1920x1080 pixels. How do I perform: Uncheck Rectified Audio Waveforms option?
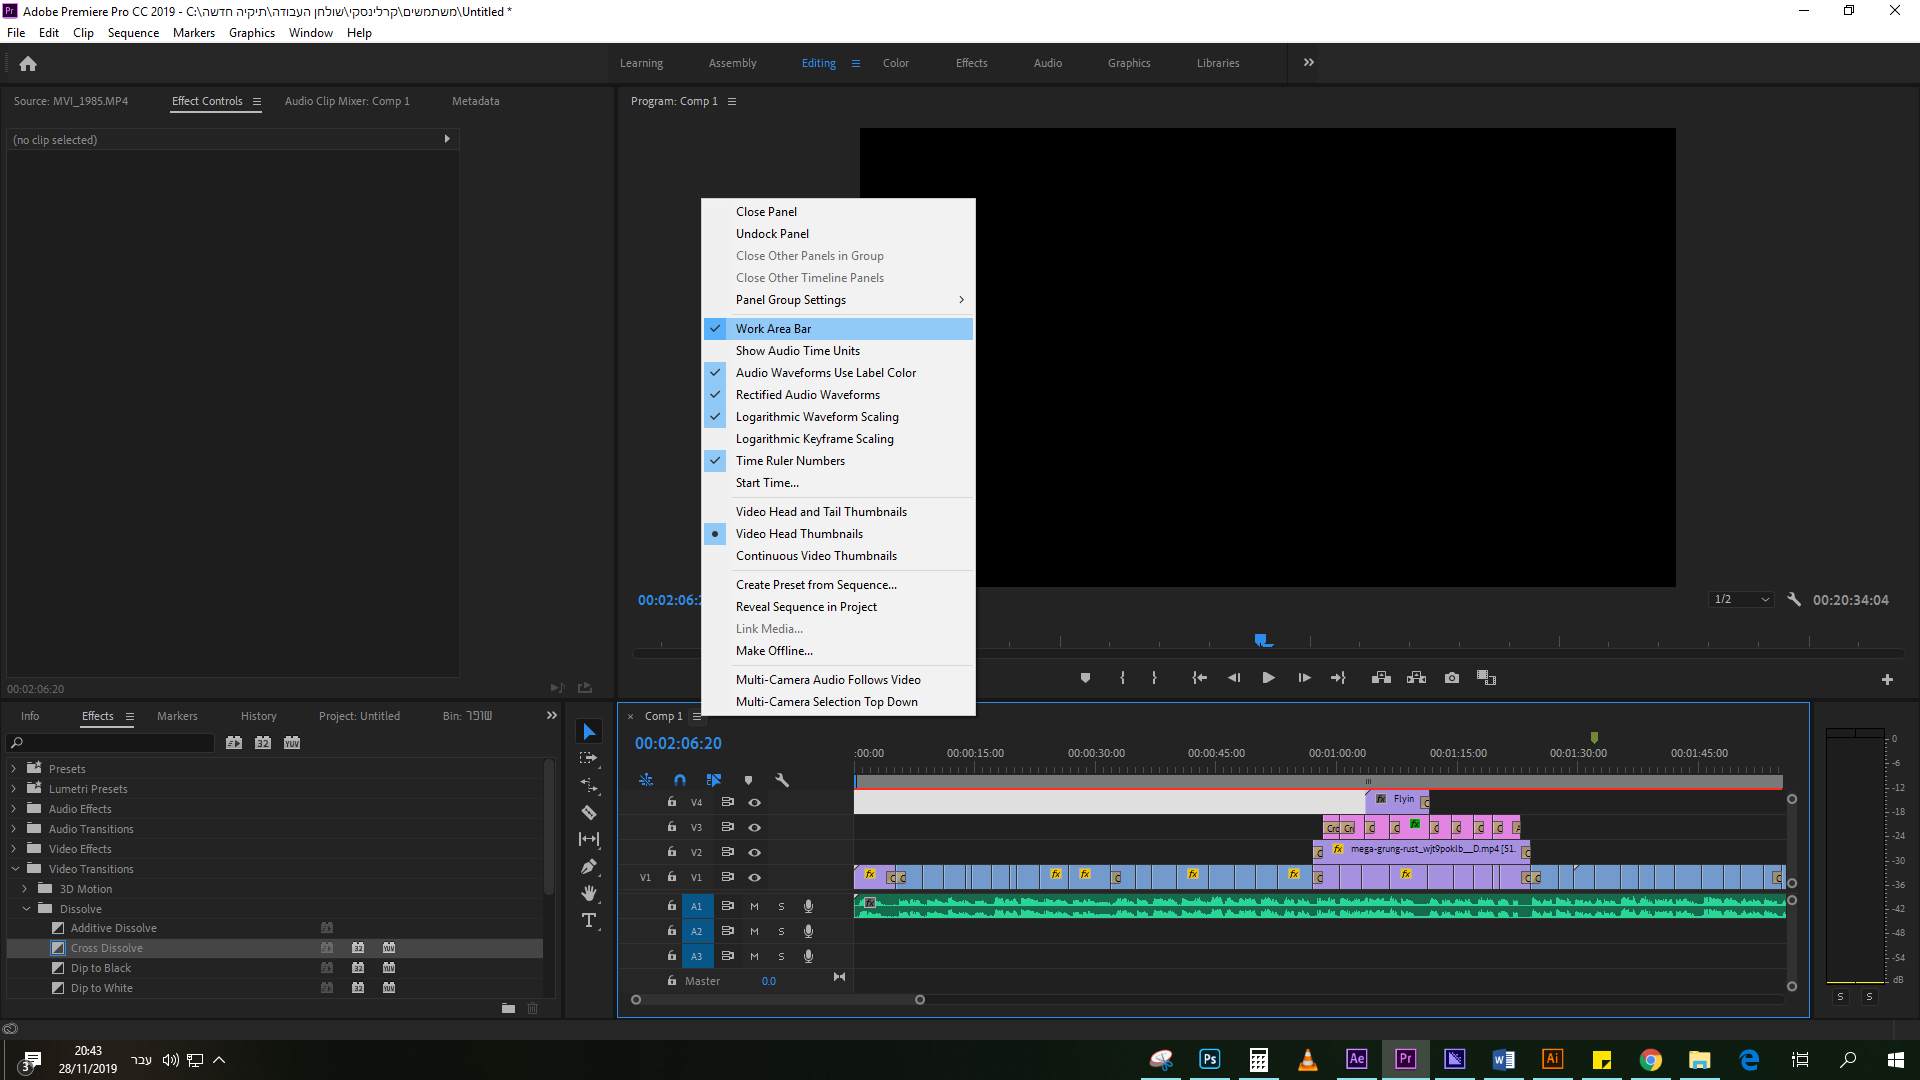pyautogui.click(x=807, y=395)
